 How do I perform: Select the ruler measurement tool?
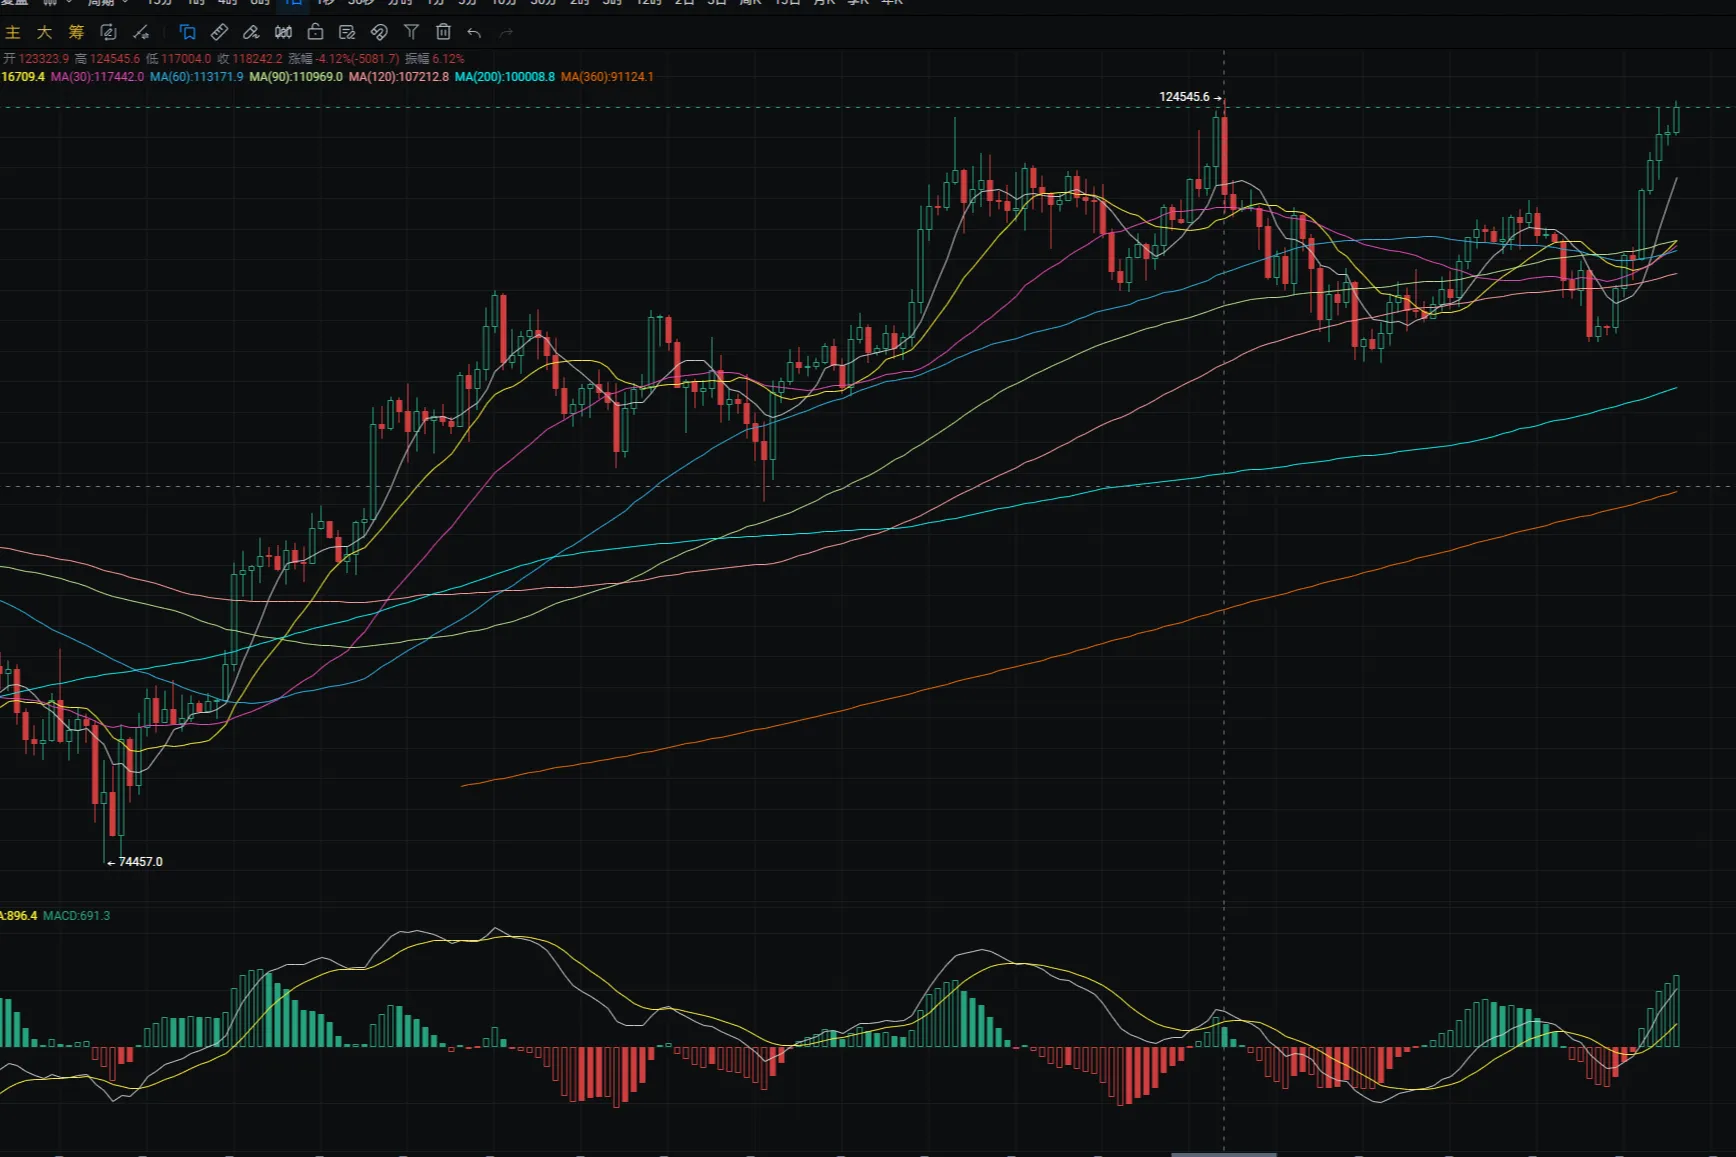pyautogui.click(x=219, y=32)
